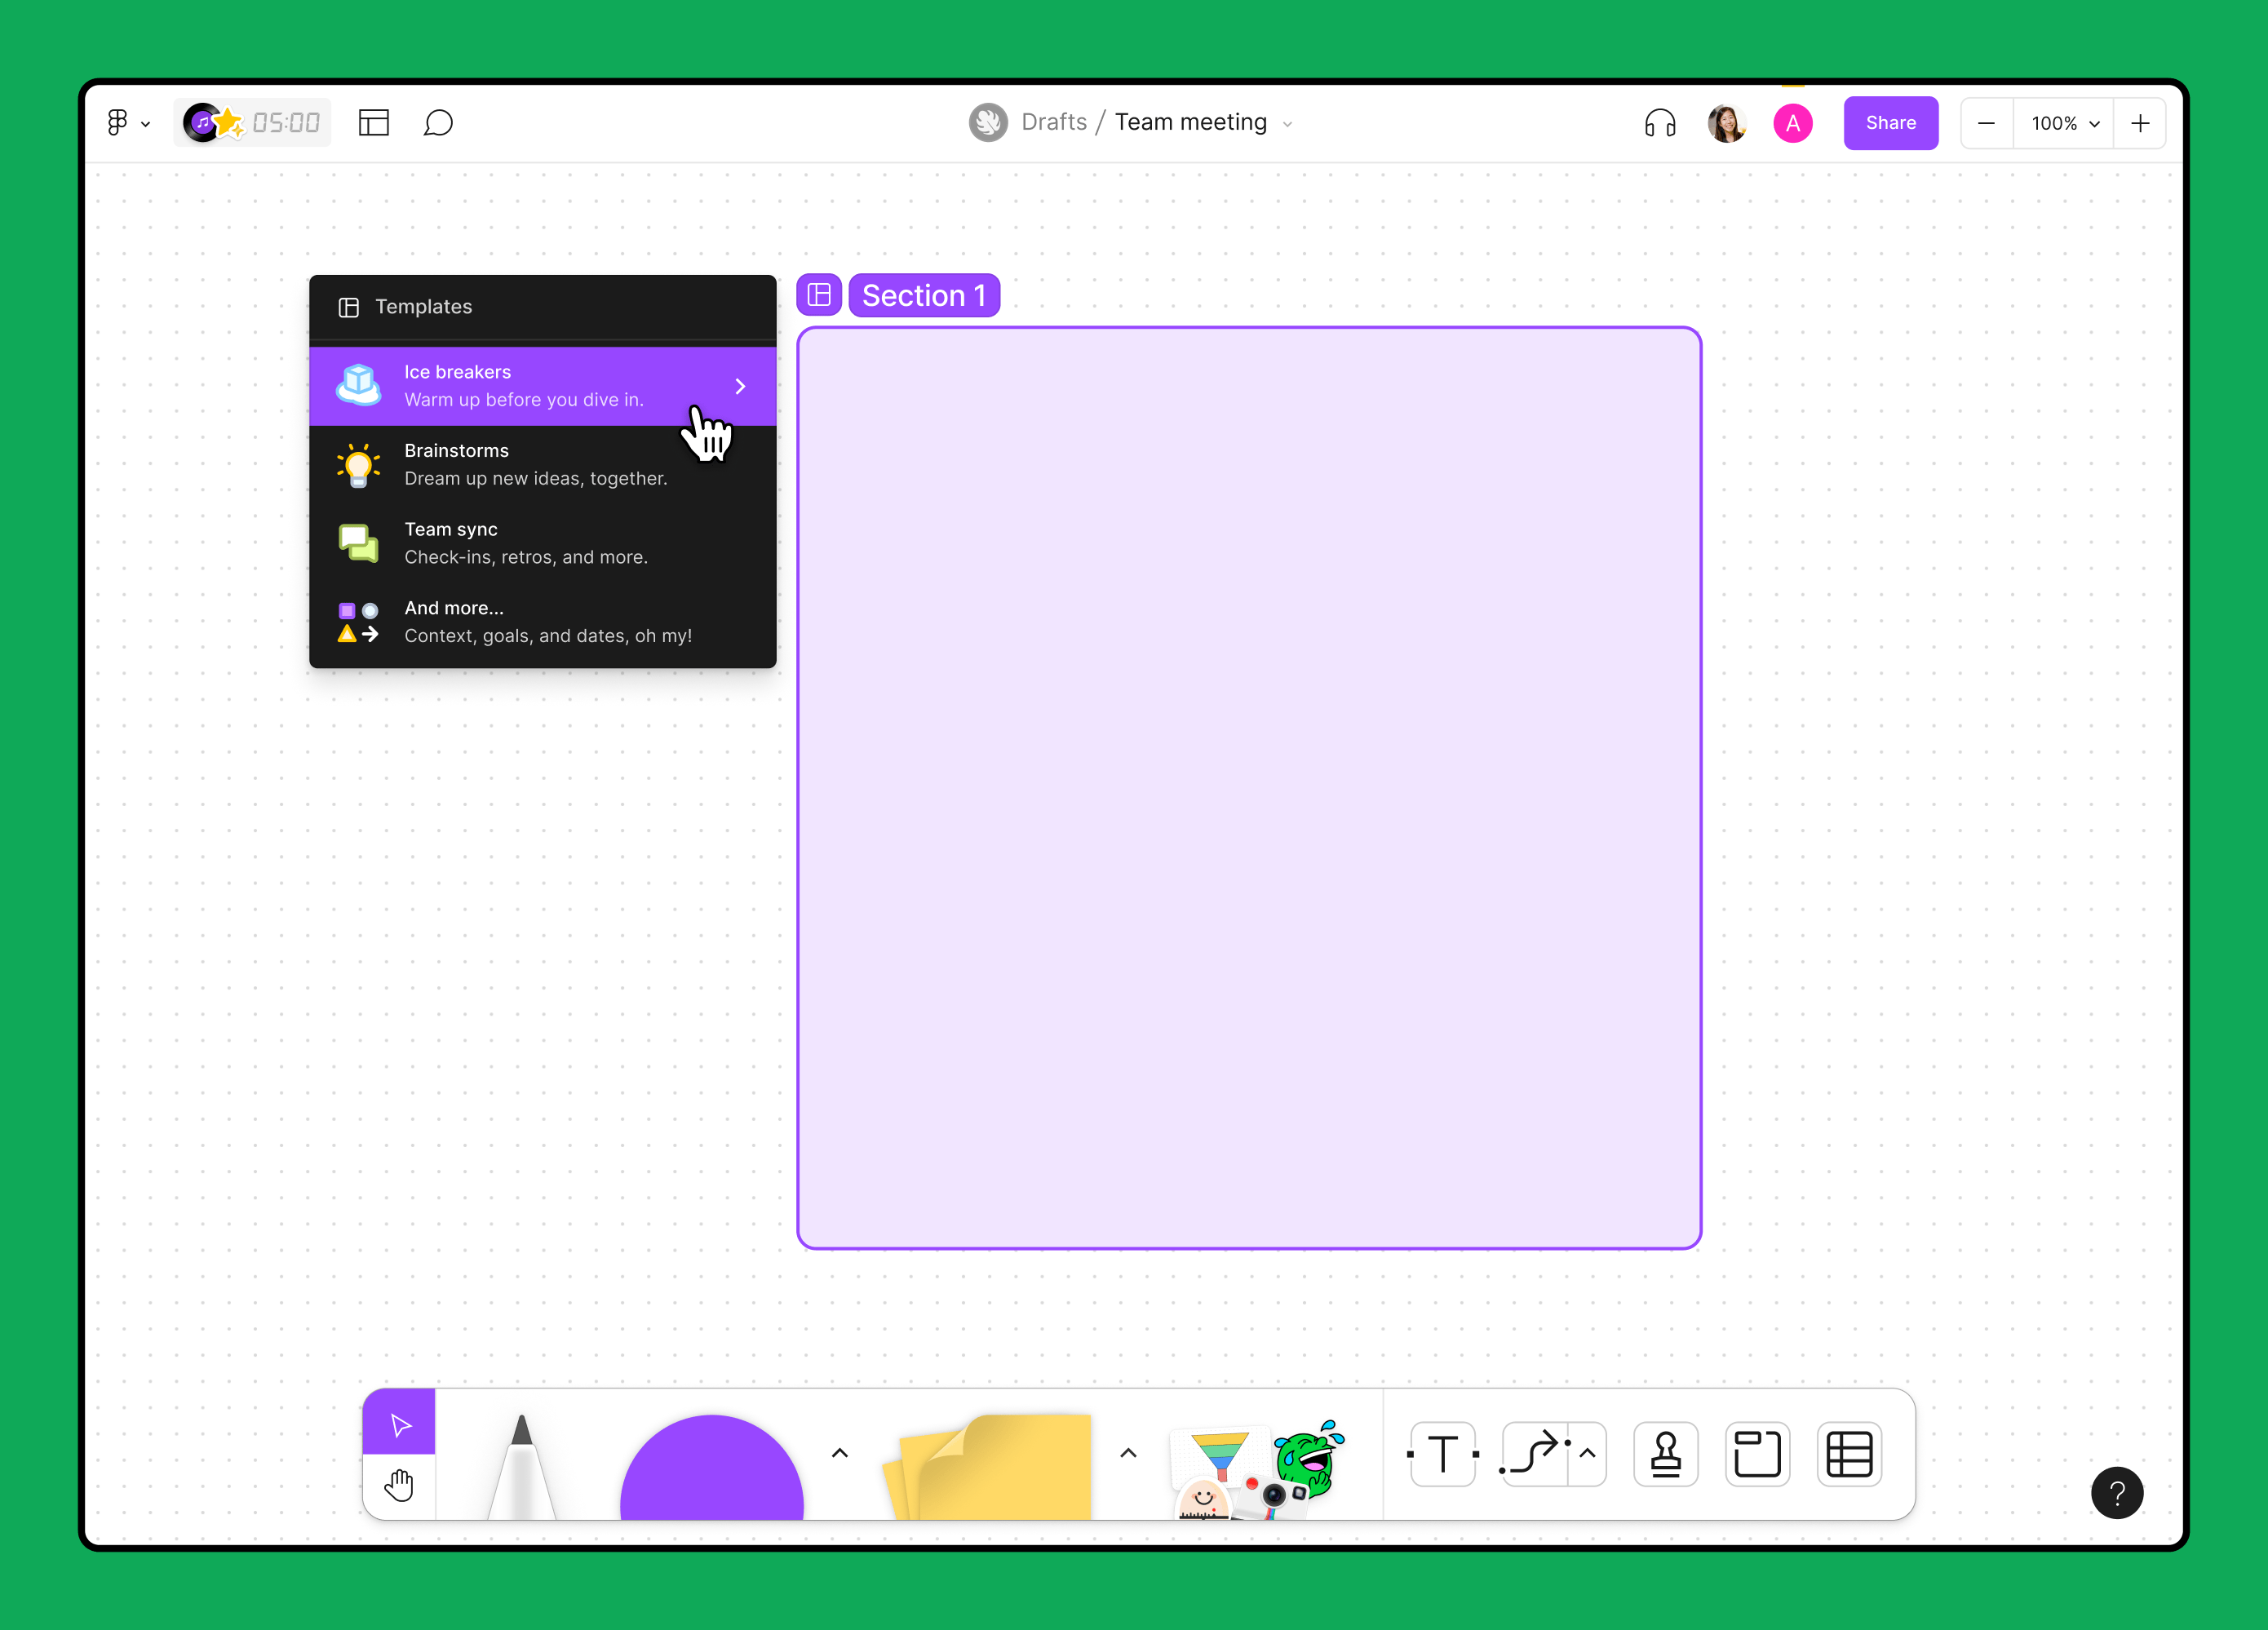This screenshot has height=1630, width=2268.
Task: Select the table tool
Action: (x=1849, y=1453)
